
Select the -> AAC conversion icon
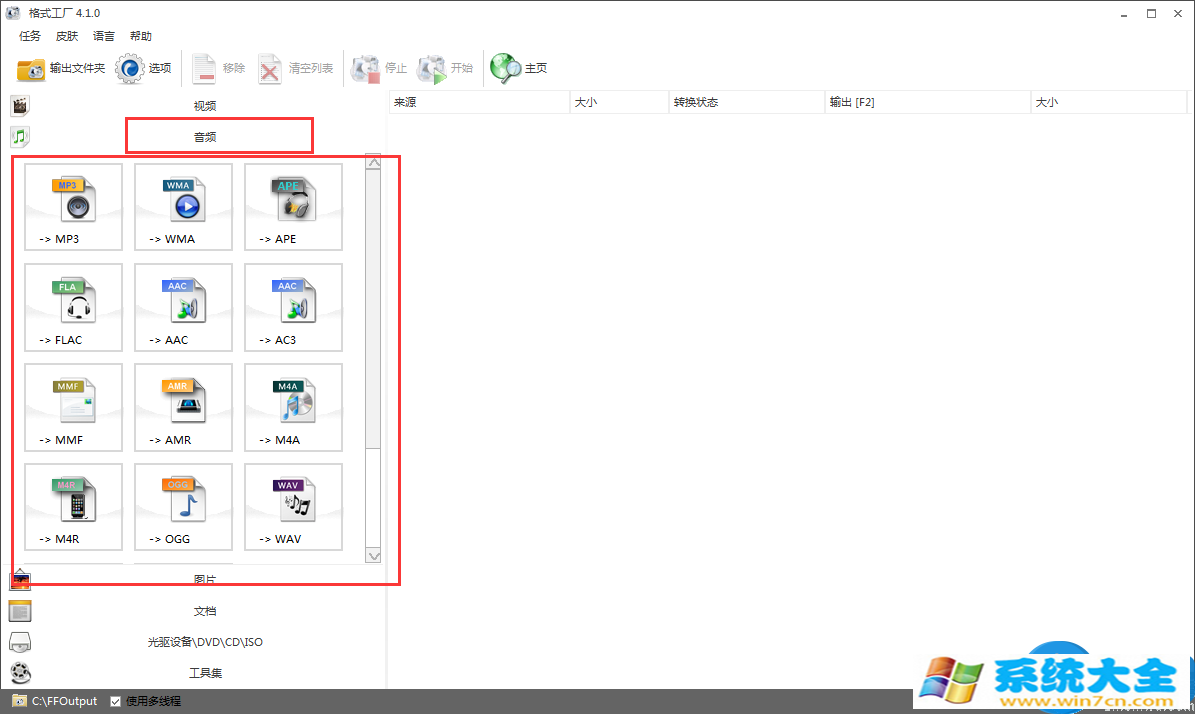coord(183,308)
